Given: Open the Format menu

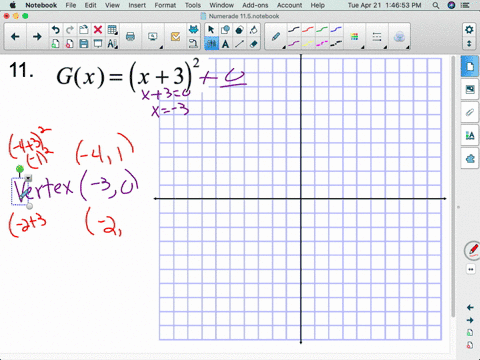Looking at the screenshot, I should click(x=165, y=5).
